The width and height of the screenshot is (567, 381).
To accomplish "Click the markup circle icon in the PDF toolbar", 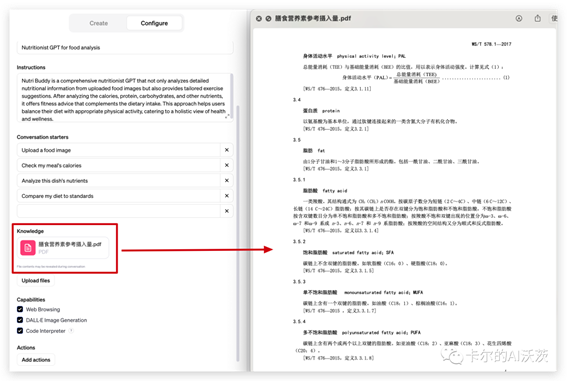I will (519, 18).
